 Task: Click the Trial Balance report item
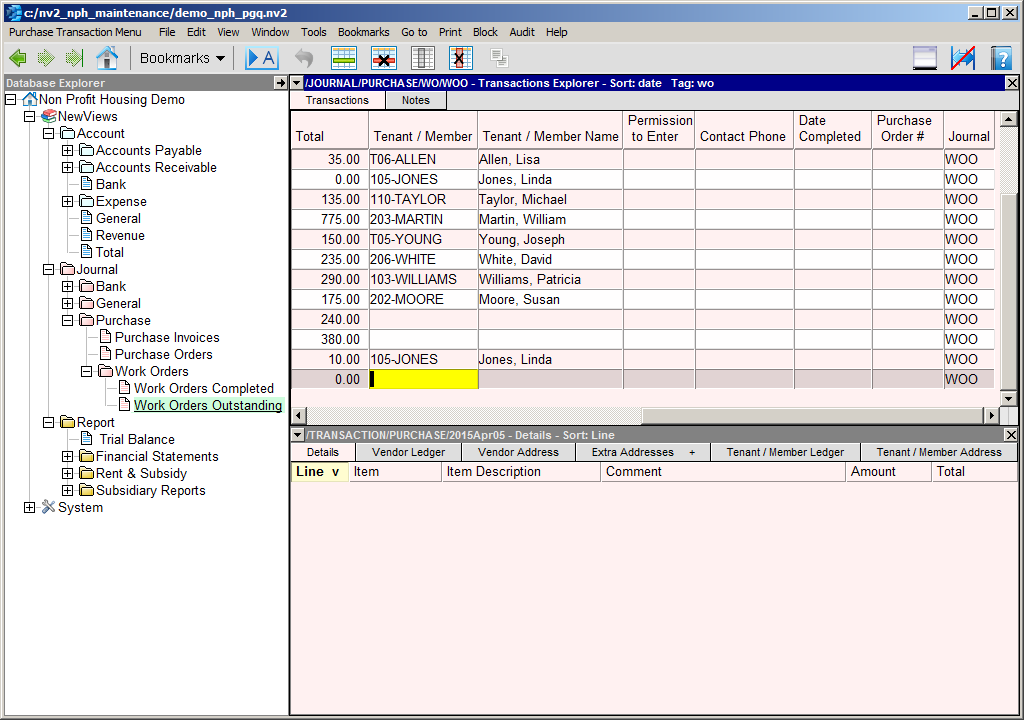[x=136, y=440]
